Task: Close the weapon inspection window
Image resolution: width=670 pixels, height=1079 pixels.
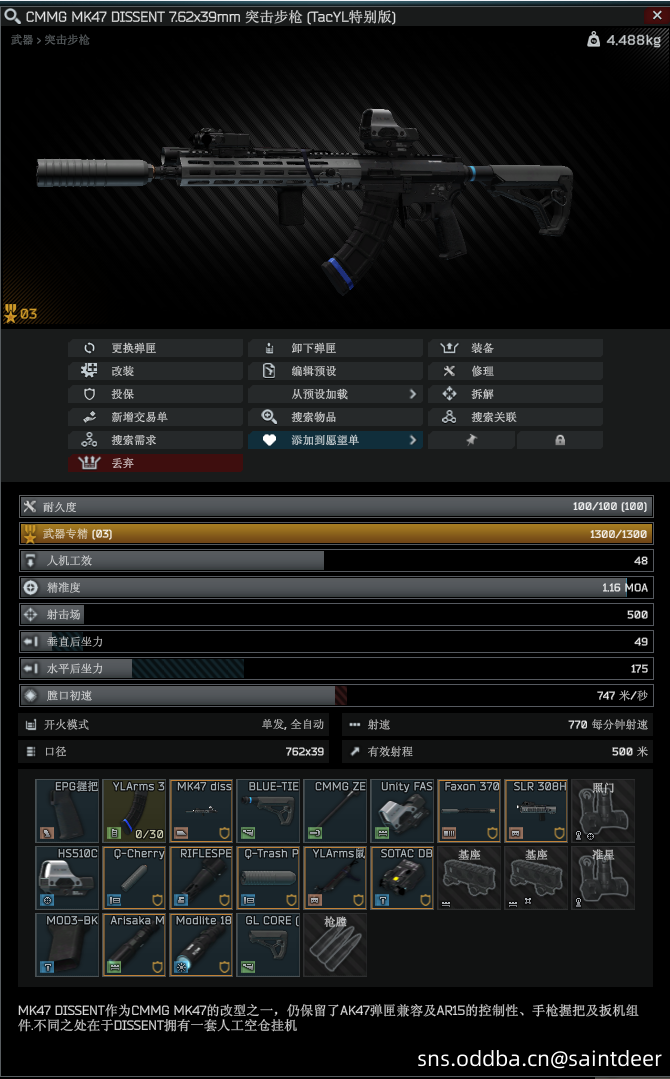Action: pyautogui.click(x=657, y=15)
